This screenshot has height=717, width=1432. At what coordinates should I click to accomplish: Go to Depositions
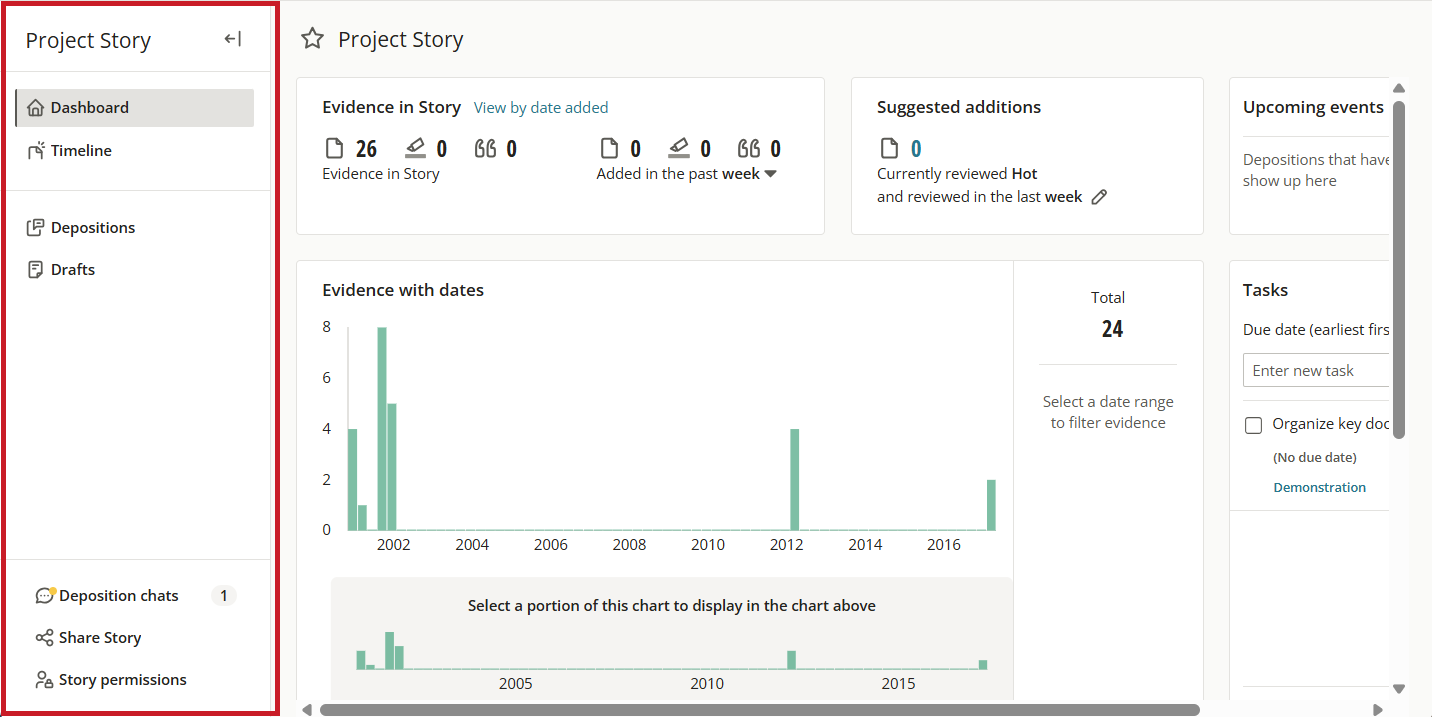[x=93, y=228]
